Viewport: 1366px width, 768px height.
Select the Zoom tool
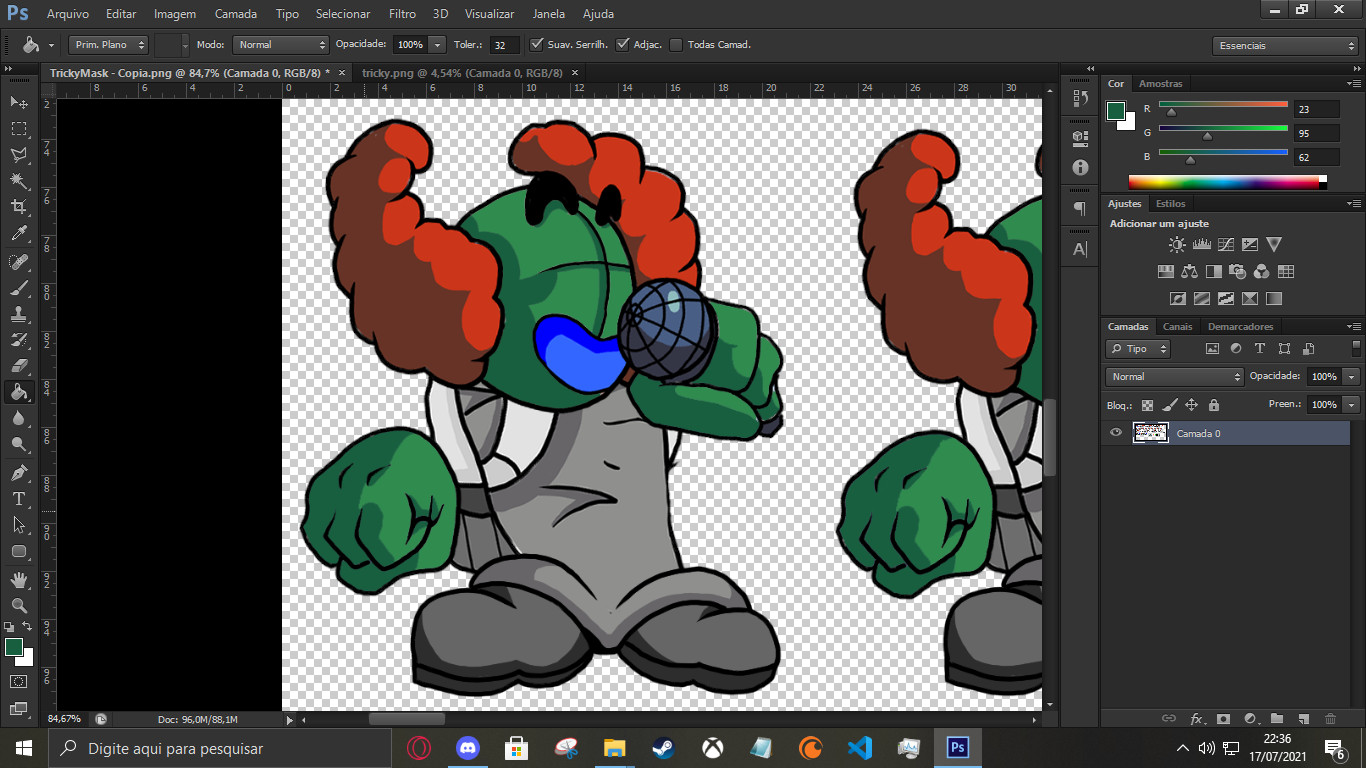click(19, 606)
